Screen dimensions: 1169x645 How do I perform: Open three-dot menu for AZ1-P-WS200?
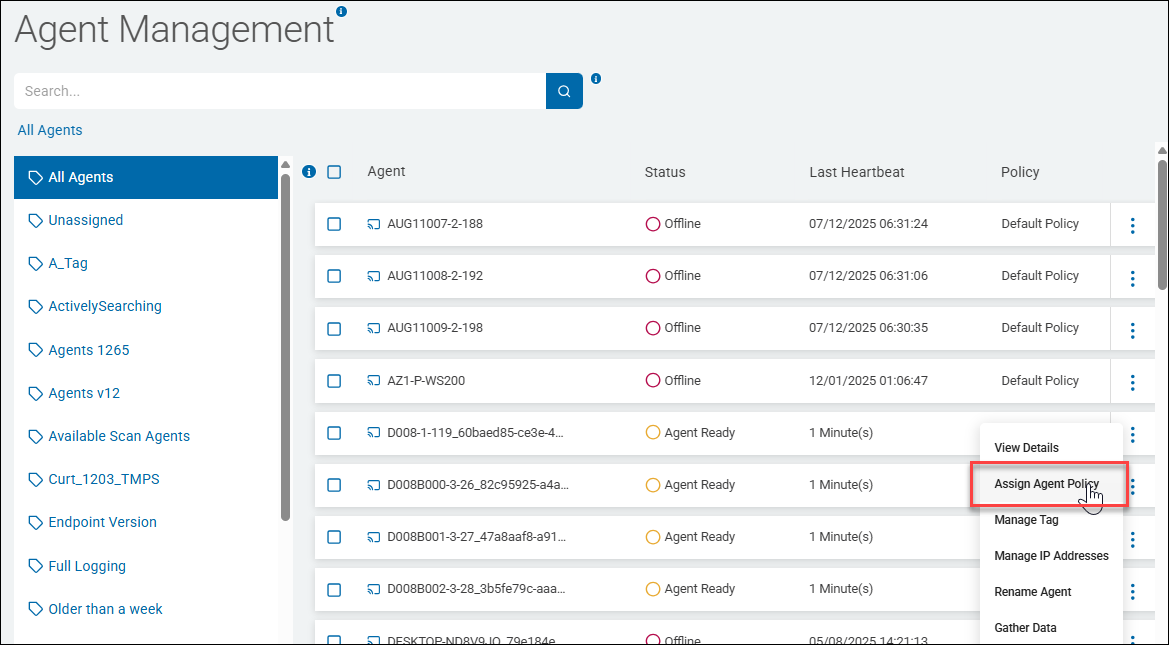[1132, 383]
